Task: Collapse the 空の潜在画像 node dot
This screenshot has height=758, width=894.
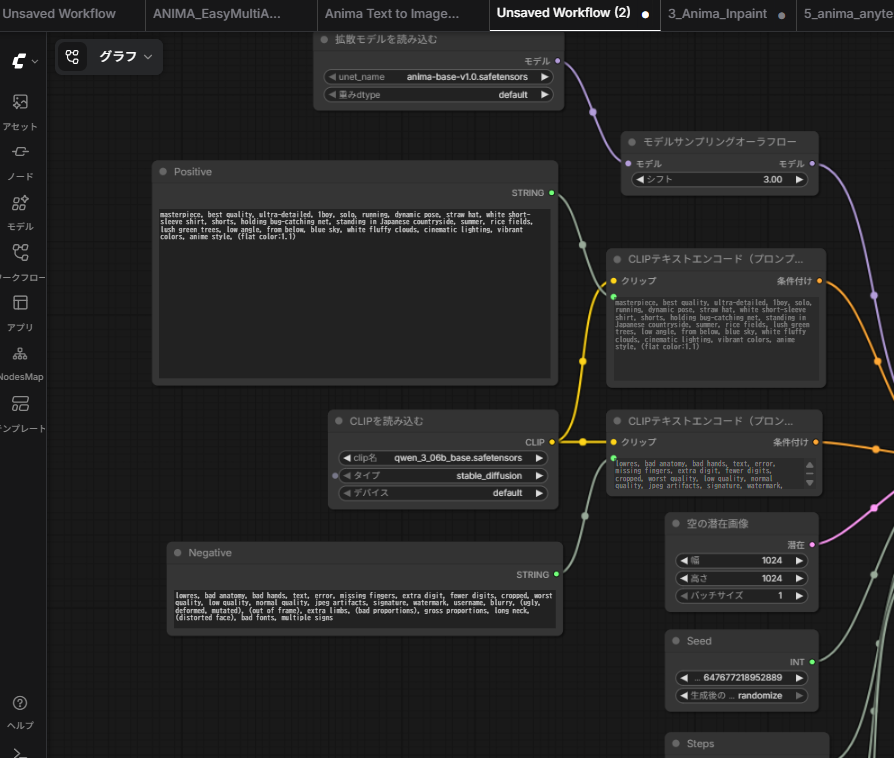Action: point(676,524)
